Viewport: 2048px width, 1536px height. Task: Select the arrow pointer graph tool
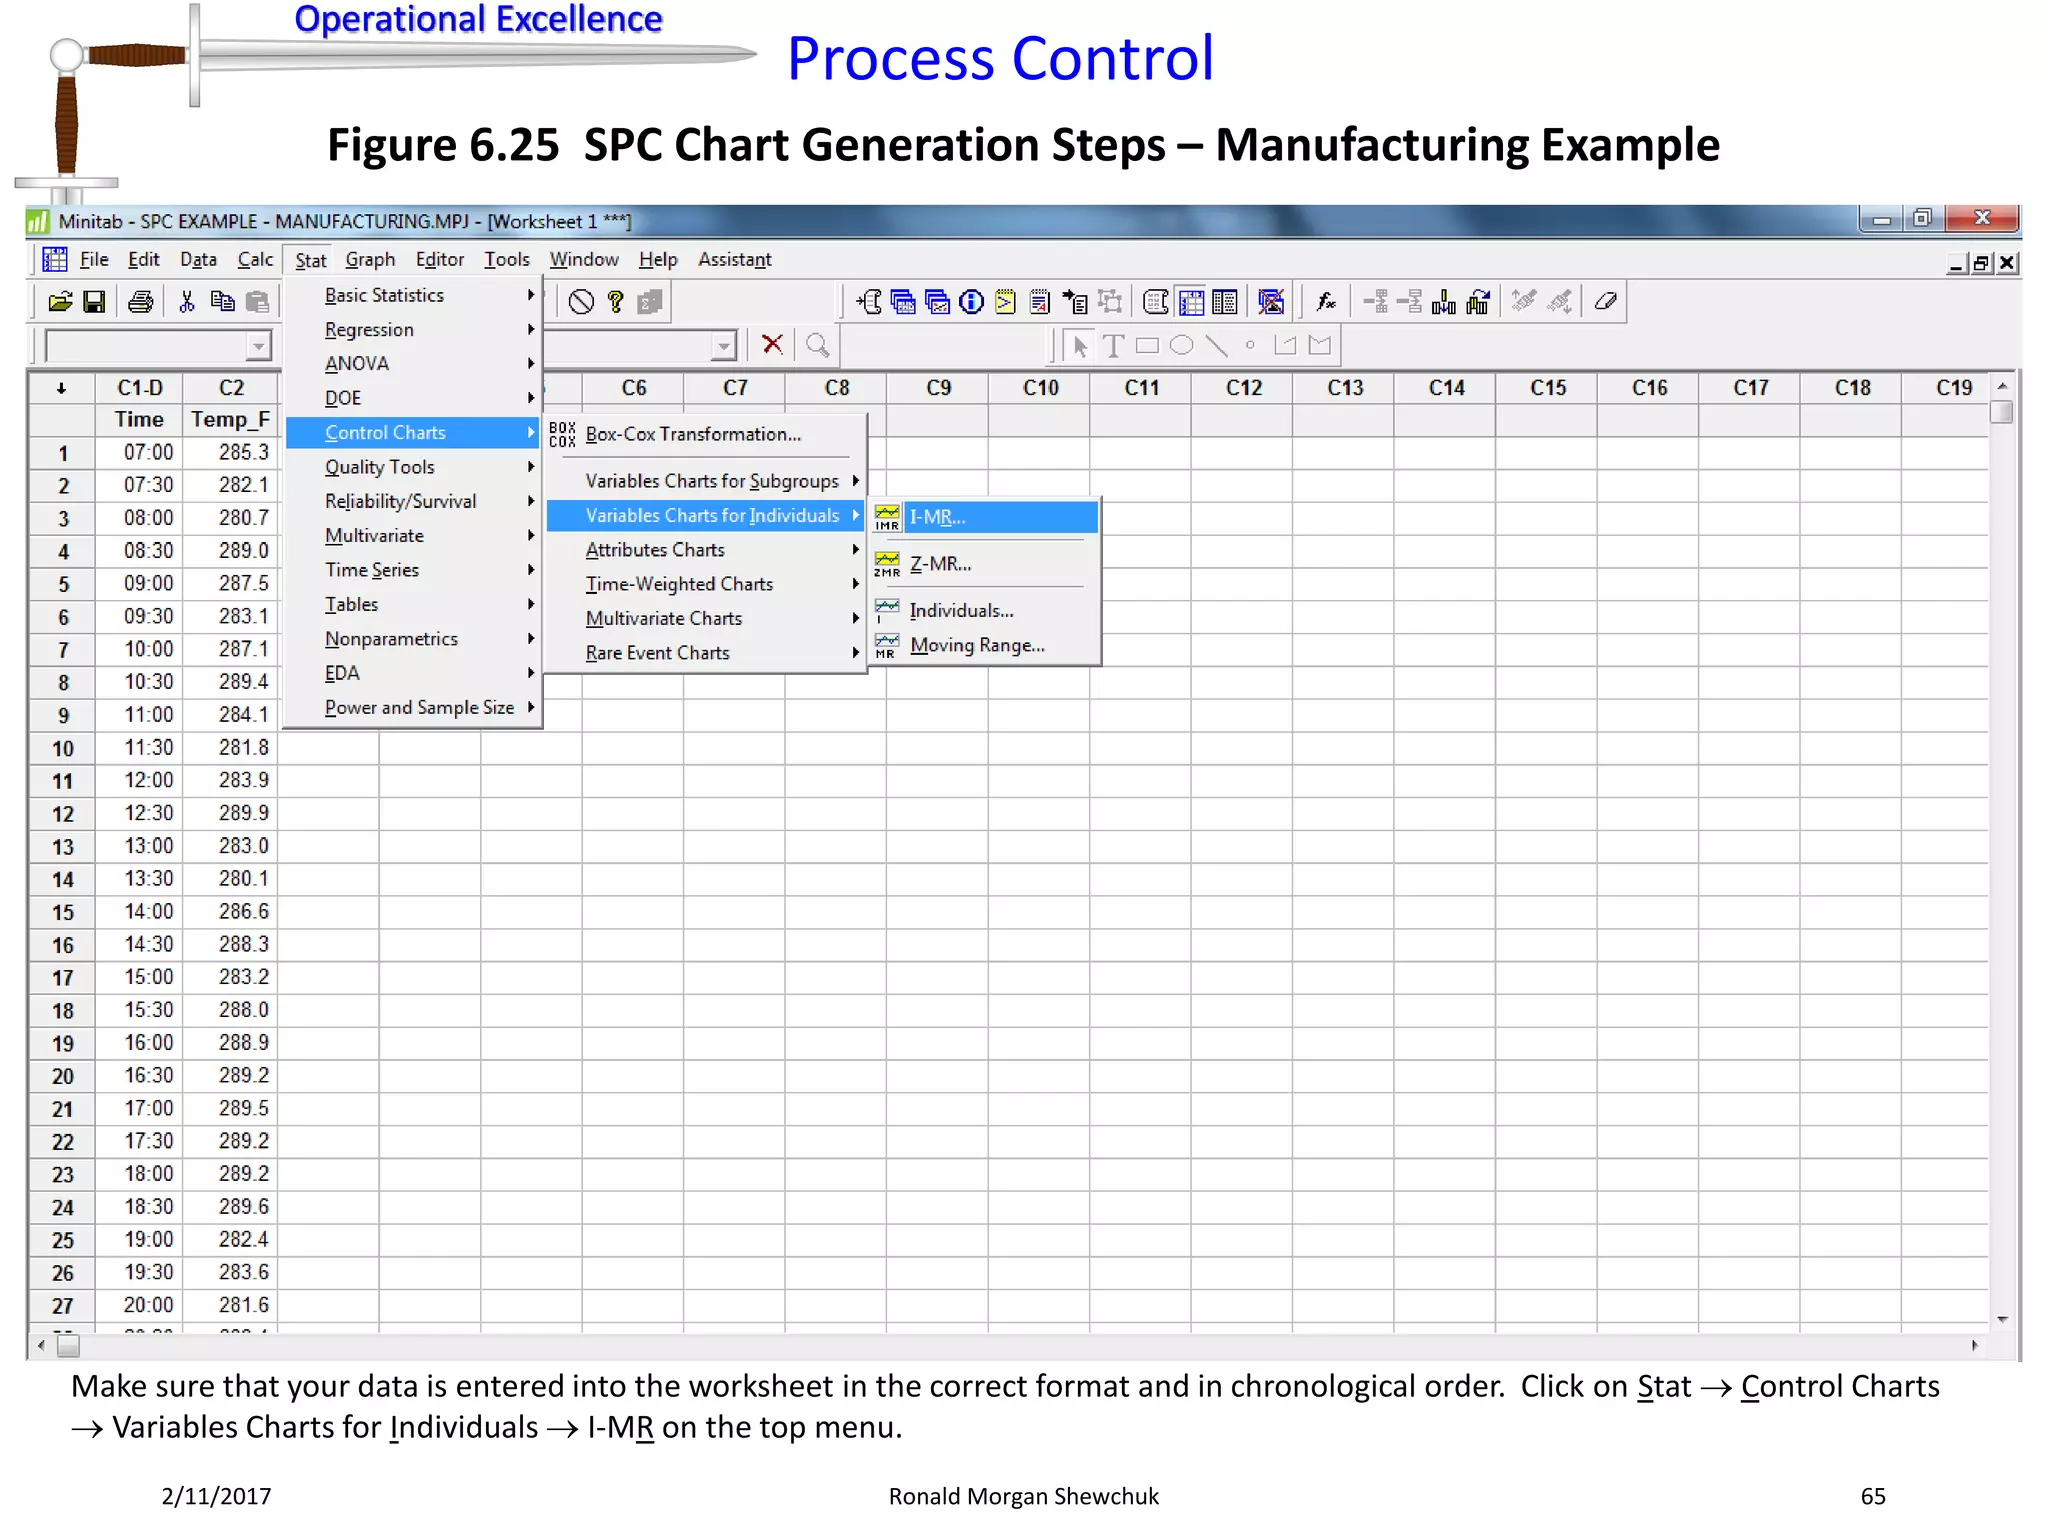pos(1079,346)
